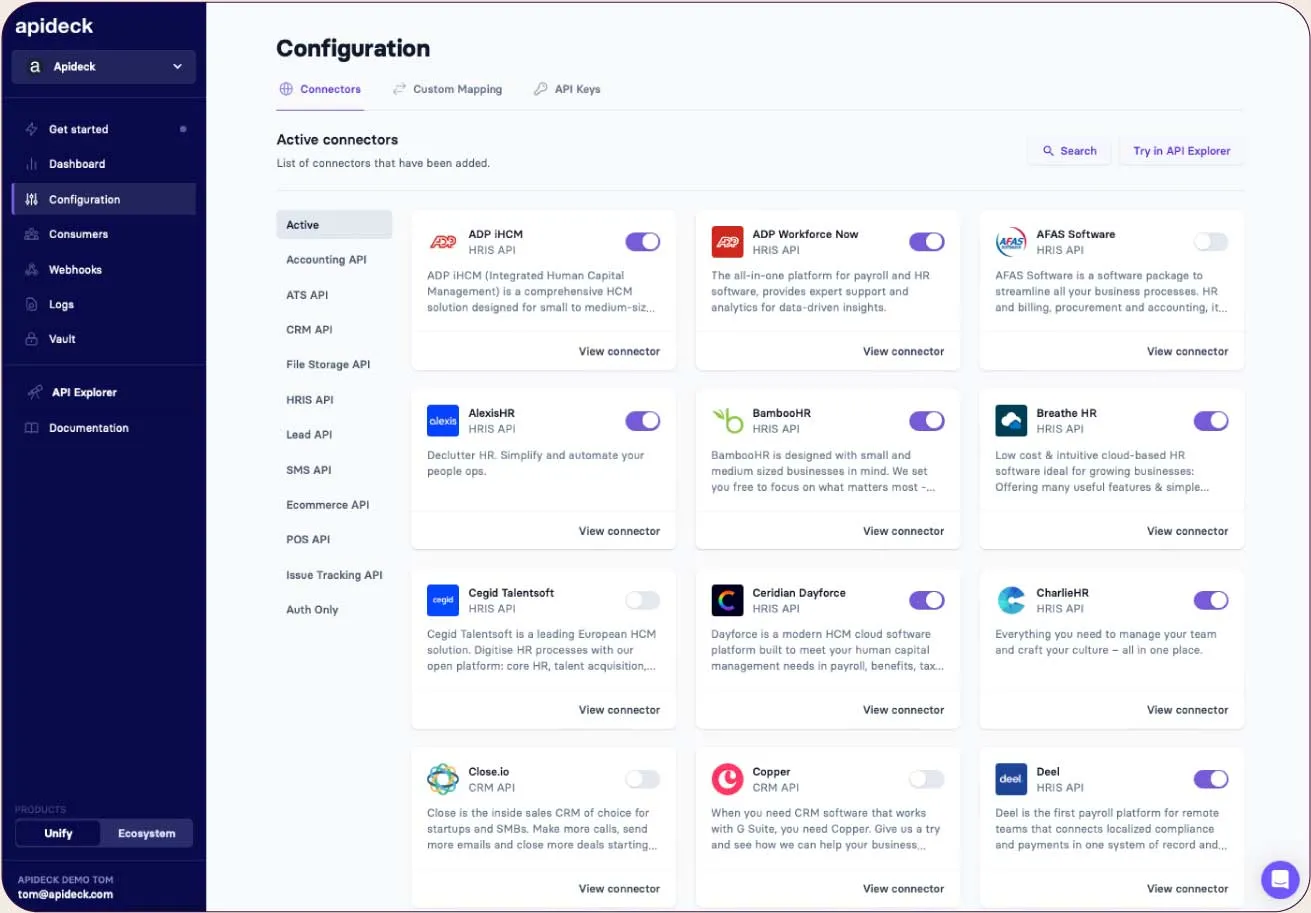Click View connector for BambooHR
Screen dimensions: 1311x913
pos(903,531)
